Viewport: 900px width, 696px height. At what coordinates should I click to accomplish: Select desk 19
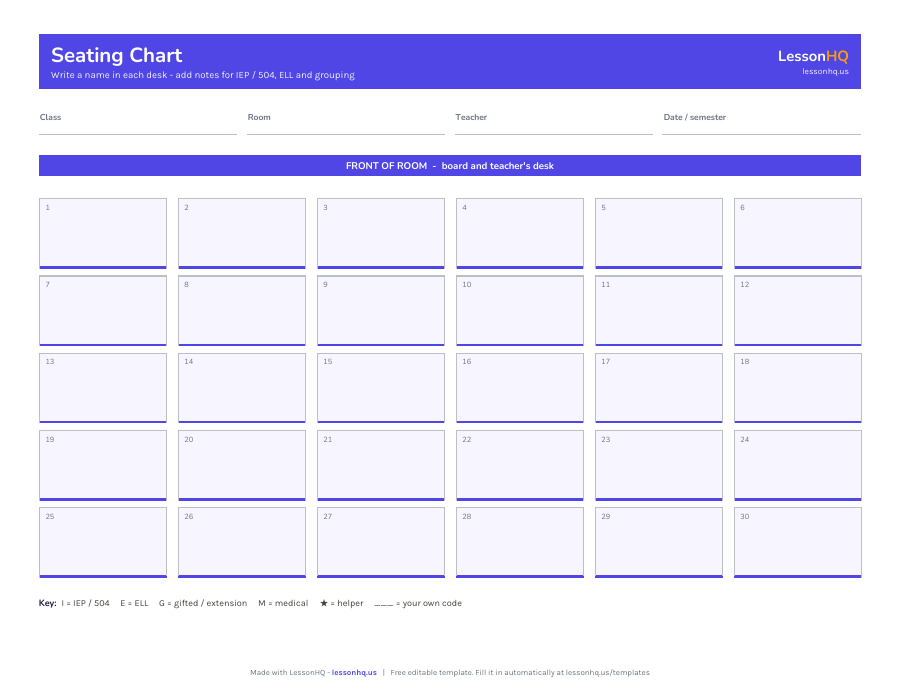tap(103, 465)
